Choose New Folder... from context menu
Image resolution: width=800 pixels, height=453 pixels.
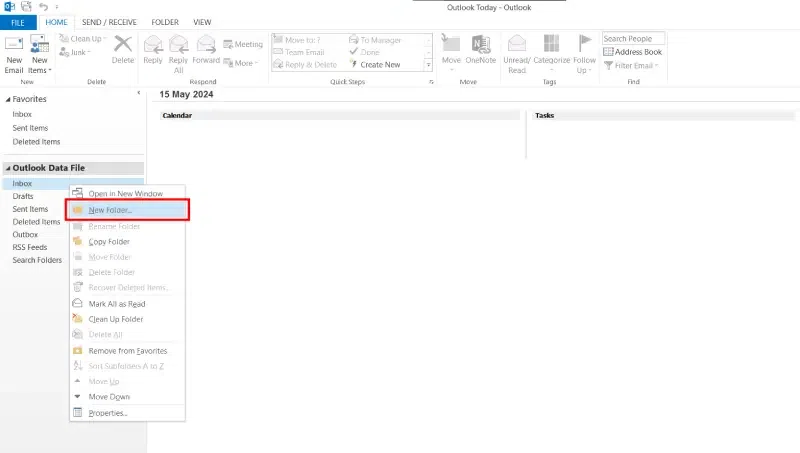tap(128, 210)
